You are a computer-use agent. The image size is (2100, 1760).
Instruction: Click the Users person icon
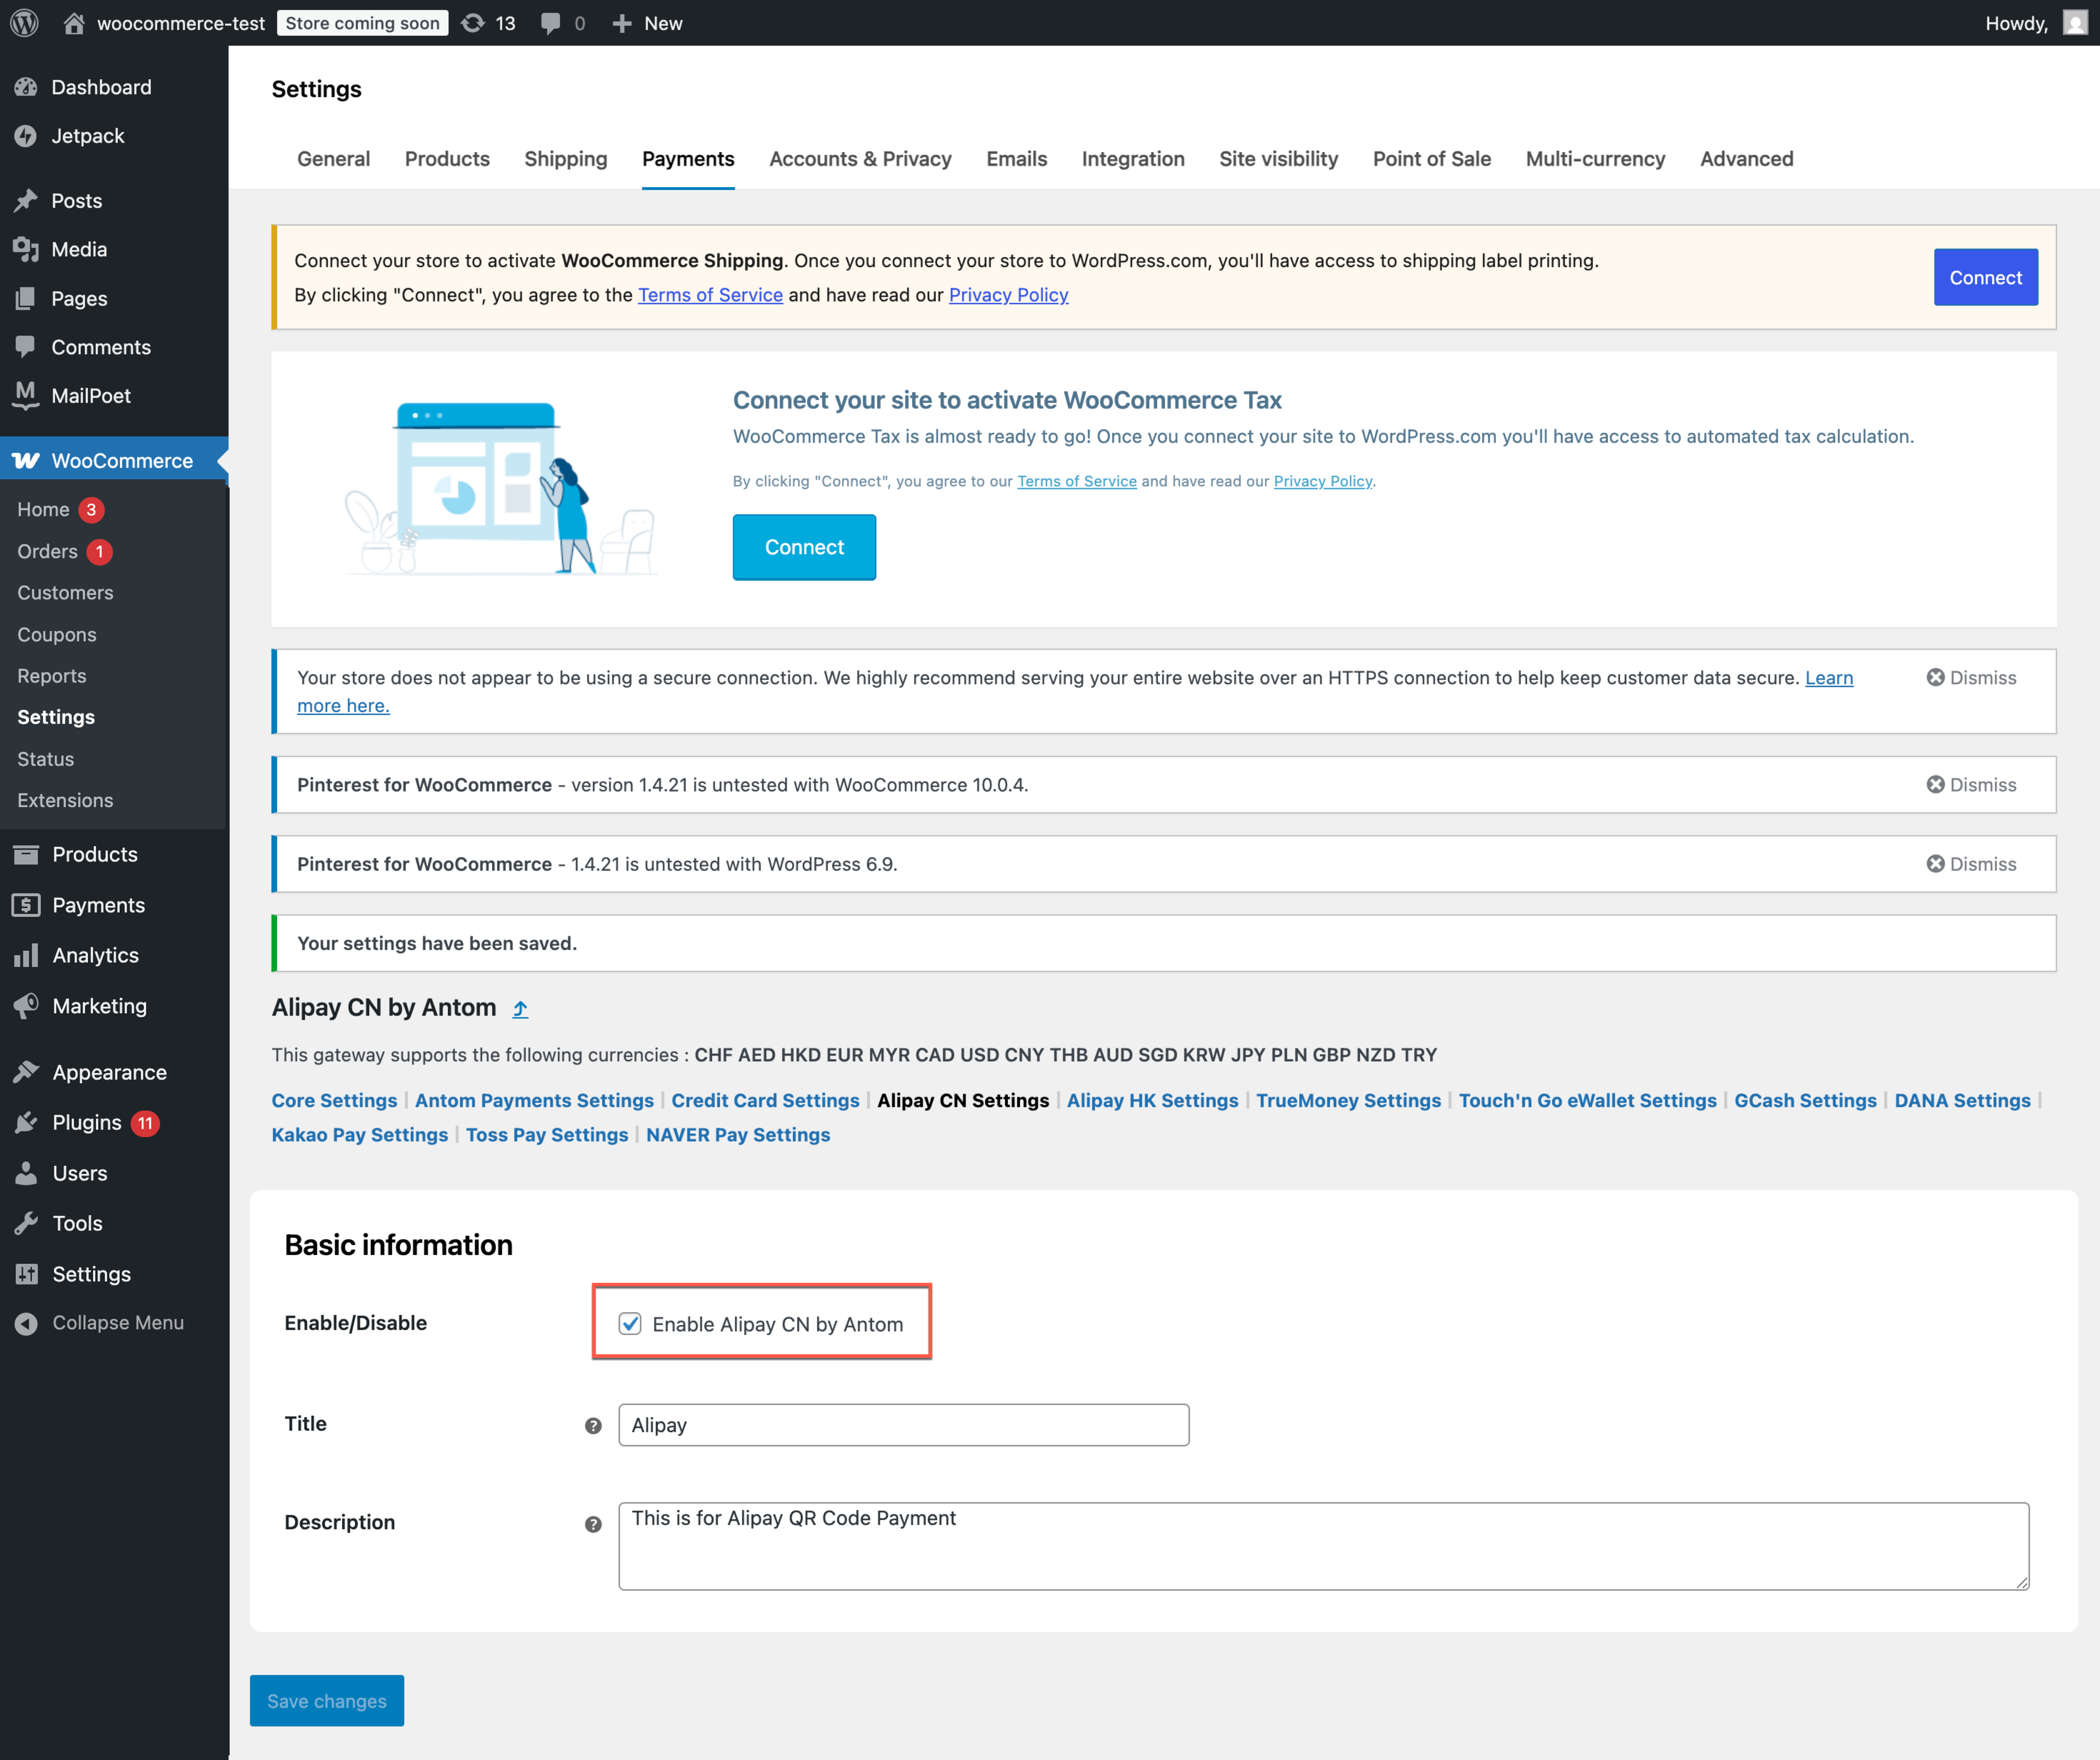click(x=26, y=1173)
